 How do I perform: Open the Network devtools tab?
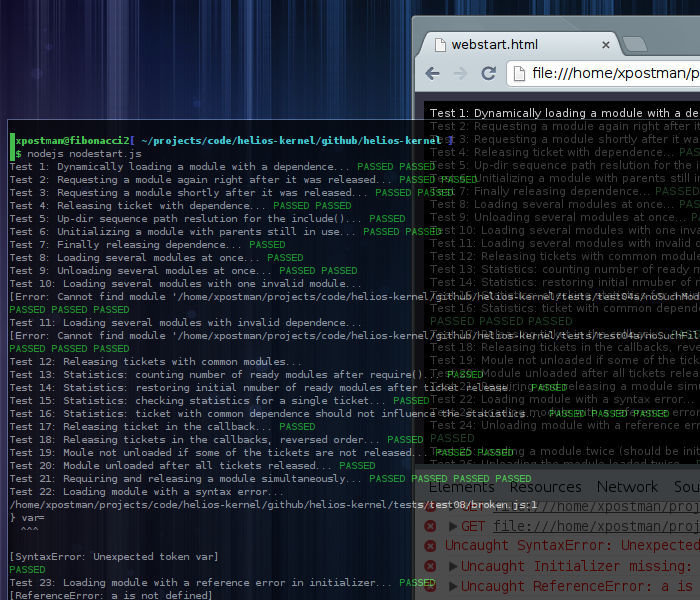click(627, 487)
